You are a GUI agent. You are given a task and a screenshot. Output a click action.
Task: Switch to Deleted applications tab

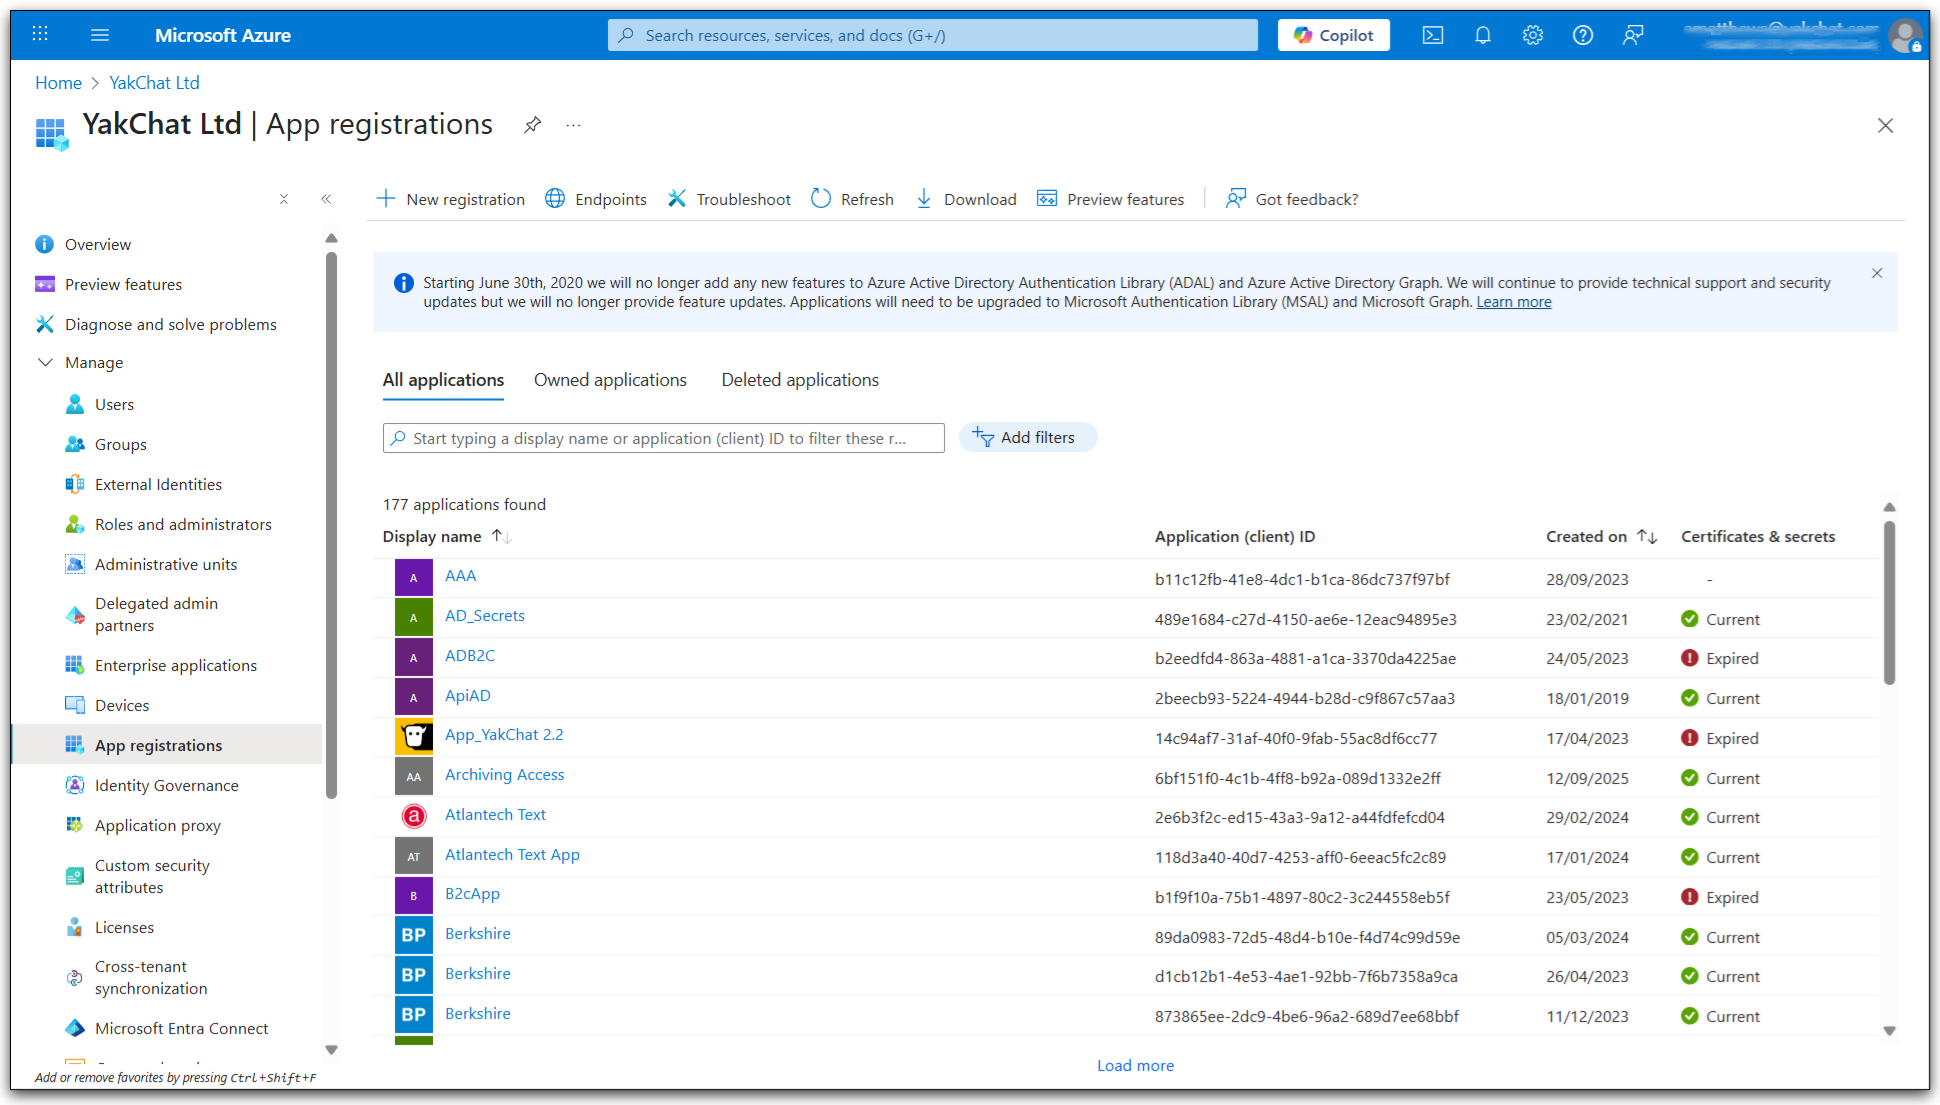tap(799, 380)
